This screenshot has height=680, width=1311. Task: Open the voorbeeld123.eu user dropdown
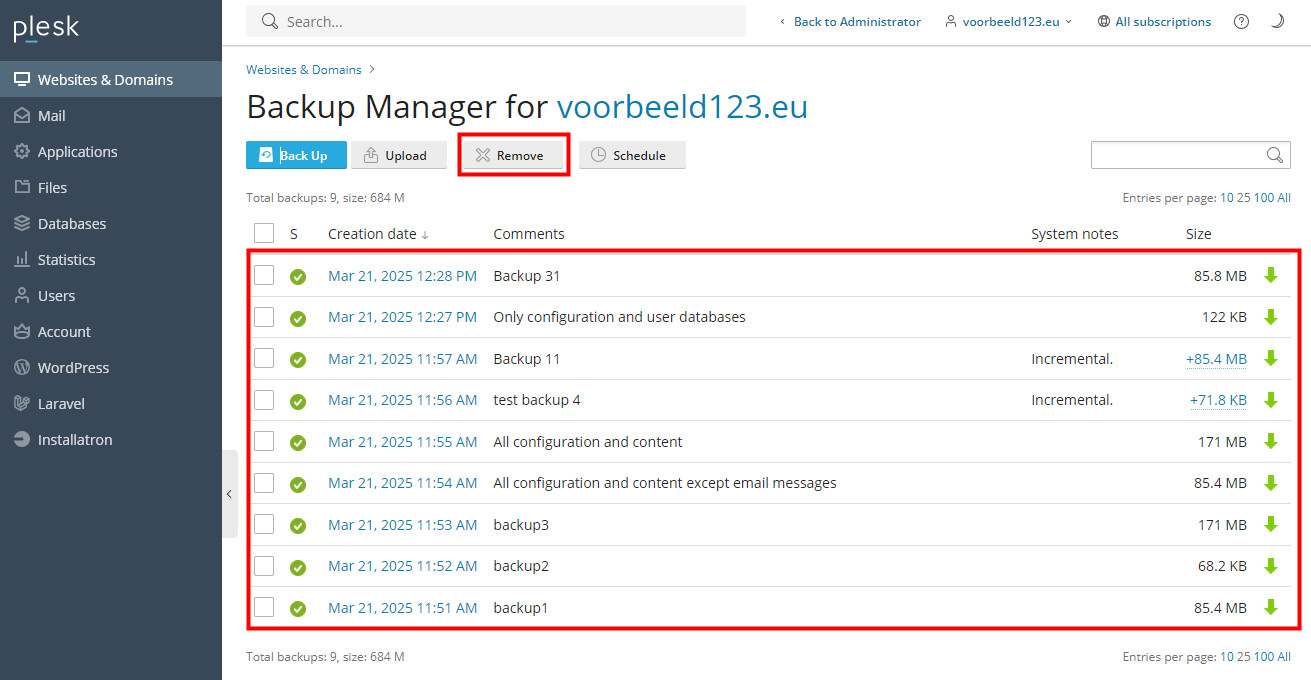pyautogui.click(x=1008, y=21)
